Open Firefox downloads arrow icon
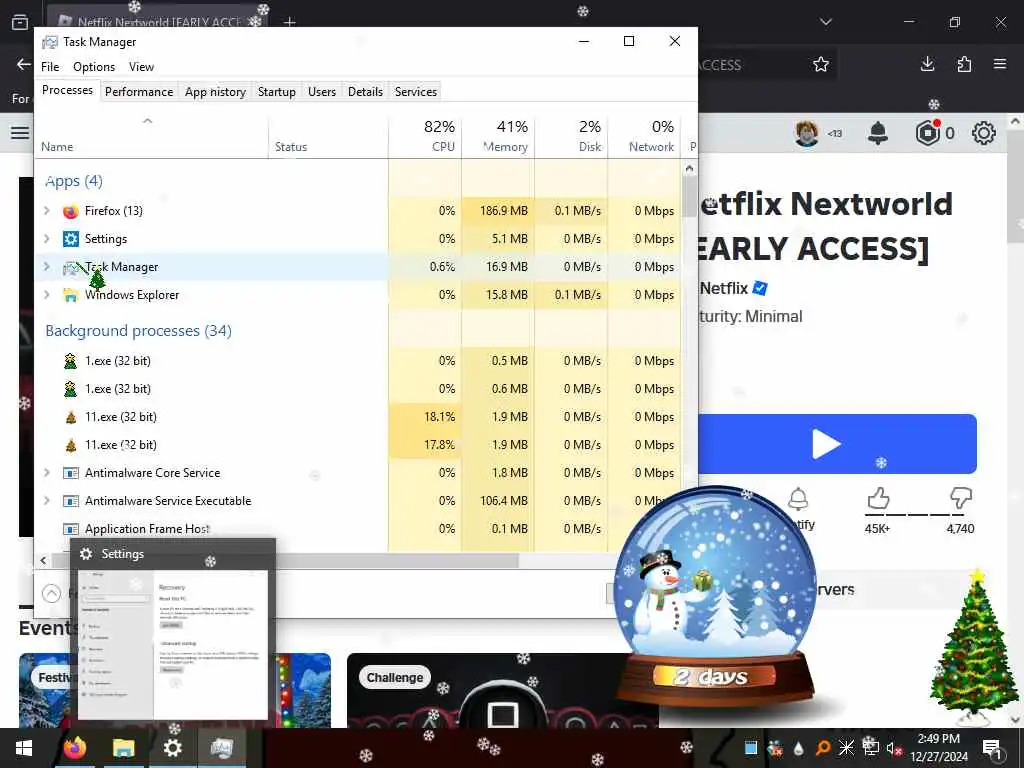Viewport: 1024px width, 768px height. point(927,64)
